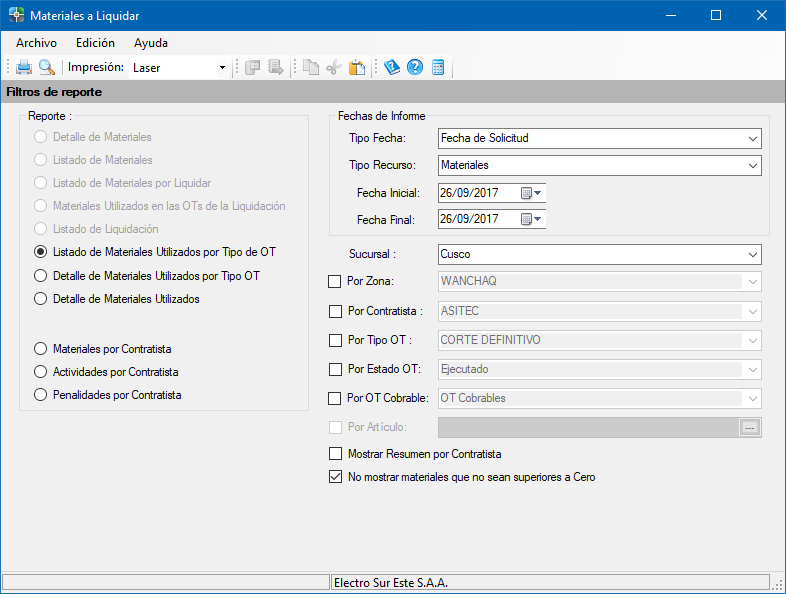This screenshot has width=786, height=594.
Task: Open the calculator icon
Action: coord(437,68)
